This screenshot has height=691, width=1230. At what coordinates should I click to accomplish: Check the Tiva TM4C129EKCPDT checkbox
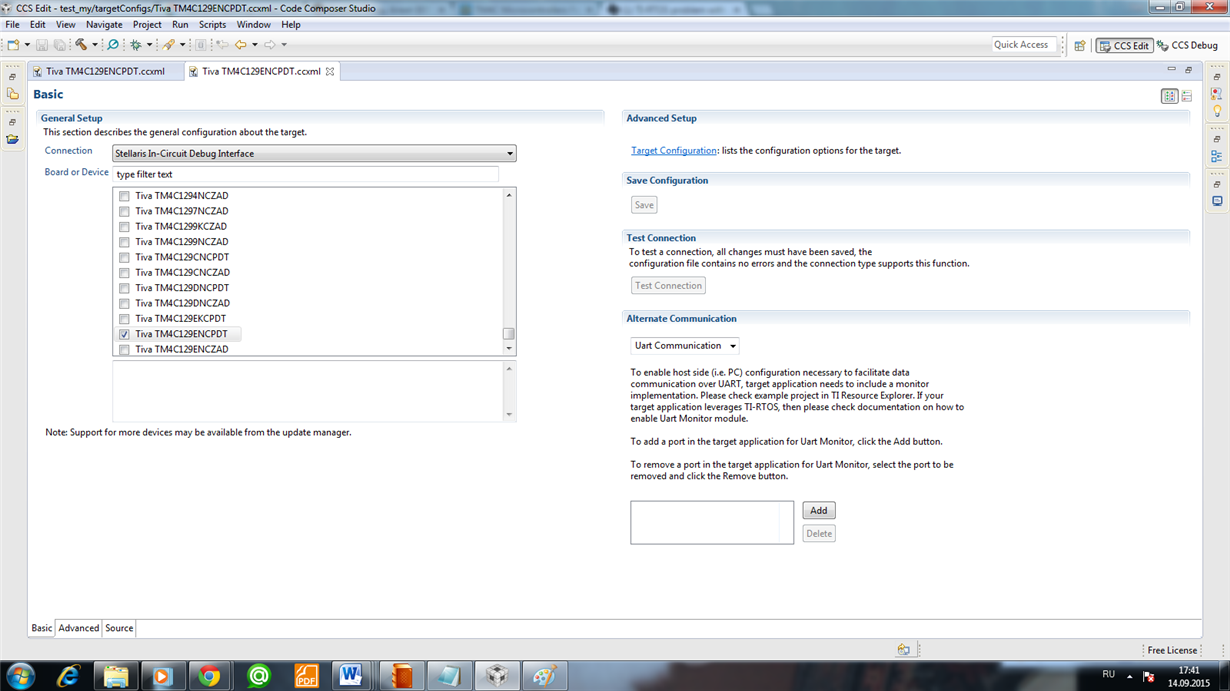124,319
